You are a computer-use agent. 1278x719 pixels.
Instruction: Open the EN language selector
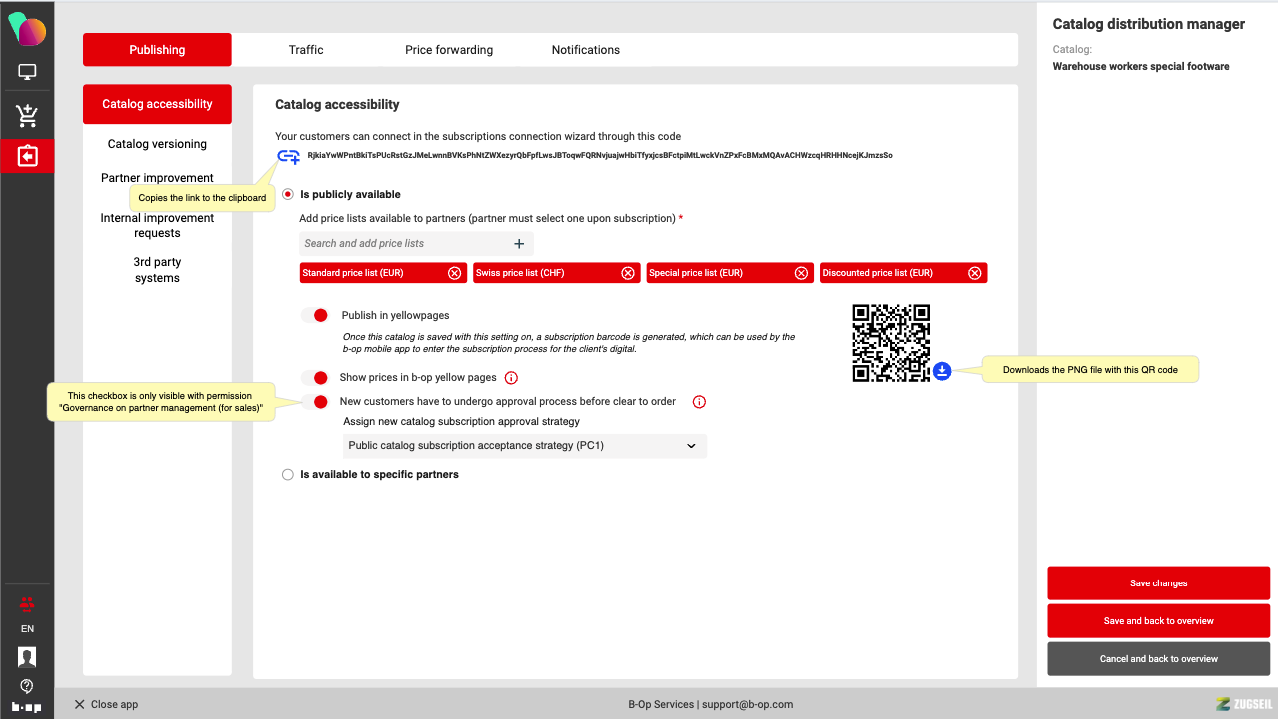[27, 629]
